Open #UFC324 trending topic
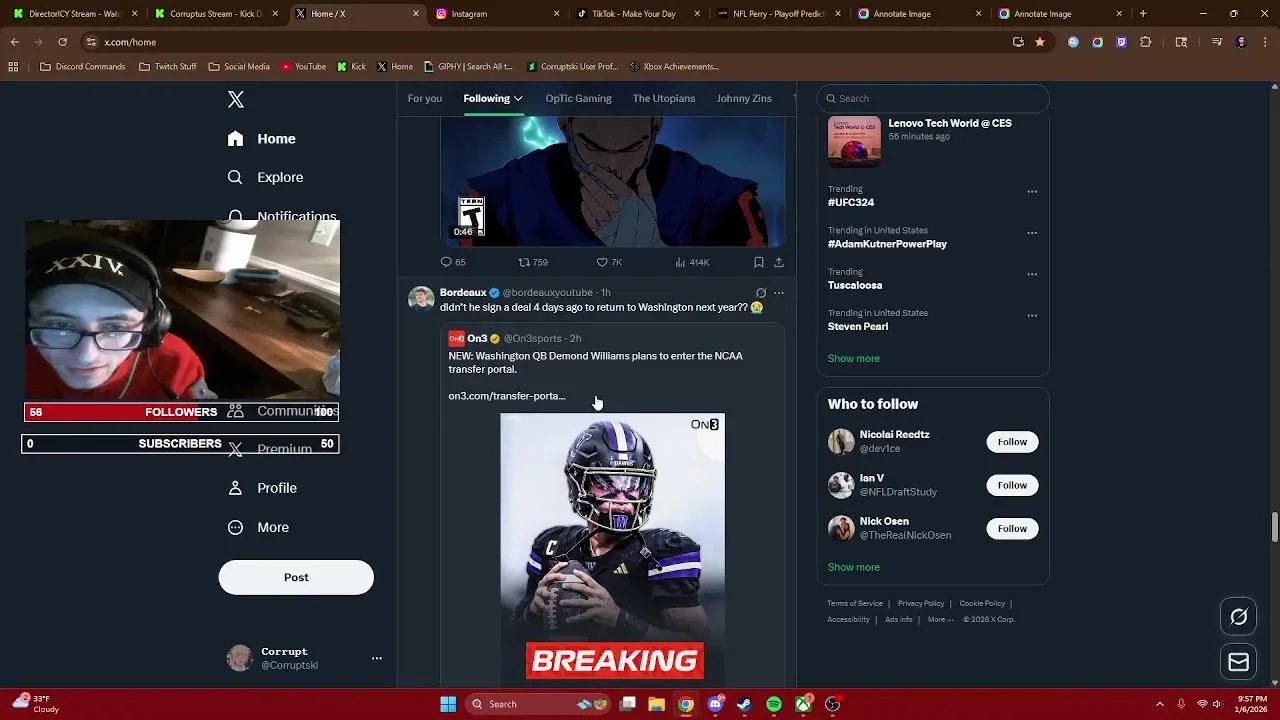The width and height of the screenshot is (1280, 720). coord(851,202)
